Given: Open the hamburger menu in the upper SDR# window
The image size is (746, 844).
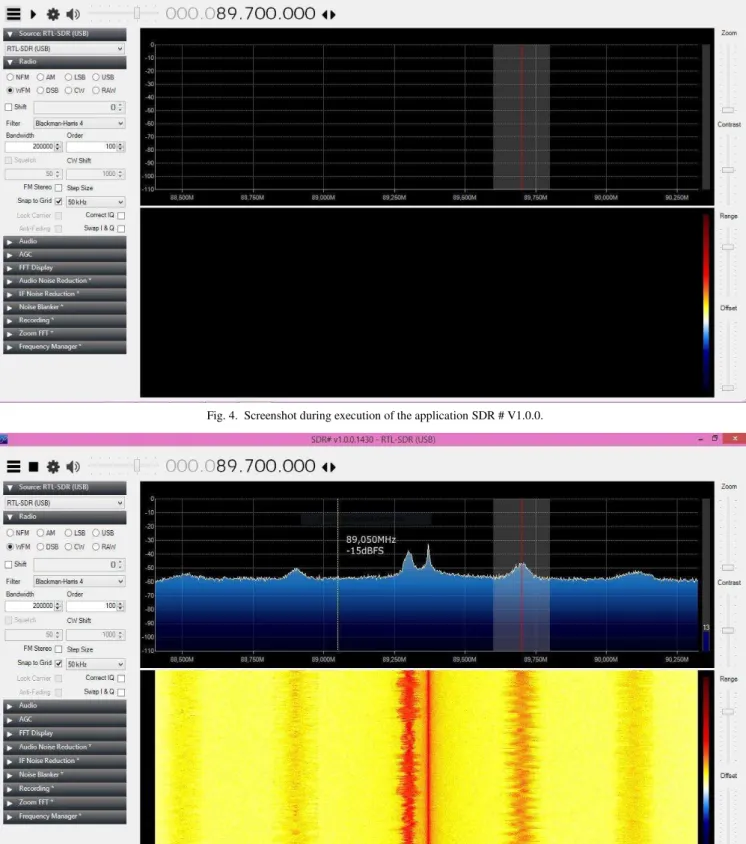Looking at the screenshot, I should (x=13, y=14).
